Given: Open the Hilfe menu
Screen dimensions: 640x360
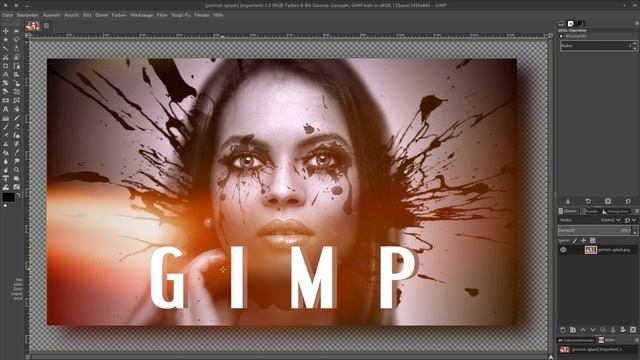Looking at the screenshot, I should [x=218, y=15].
